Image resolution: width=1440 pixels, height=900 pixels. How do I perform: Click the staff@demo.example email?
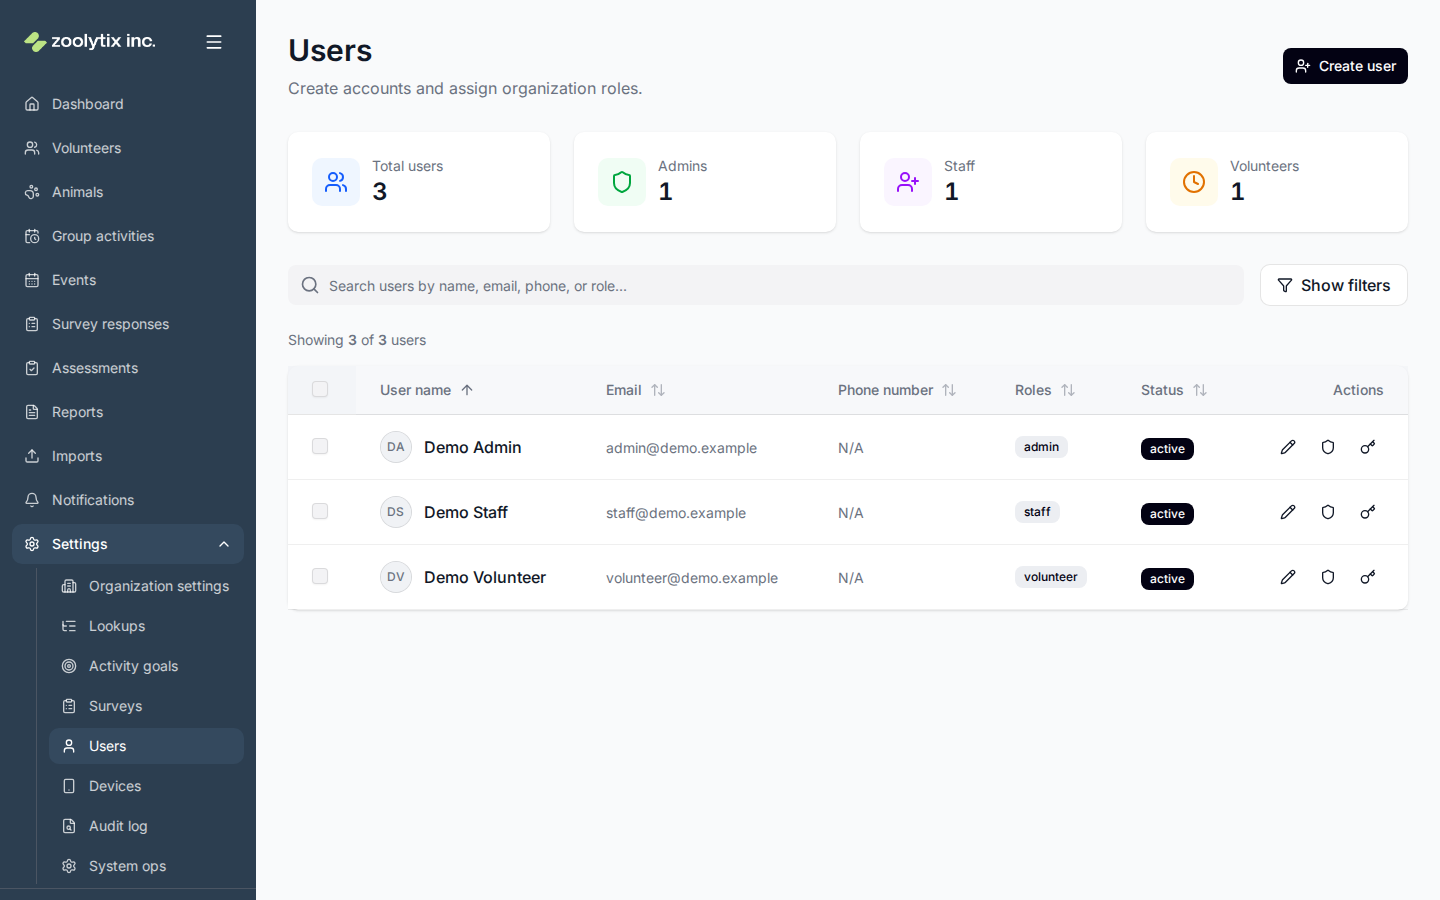(676, 513)
